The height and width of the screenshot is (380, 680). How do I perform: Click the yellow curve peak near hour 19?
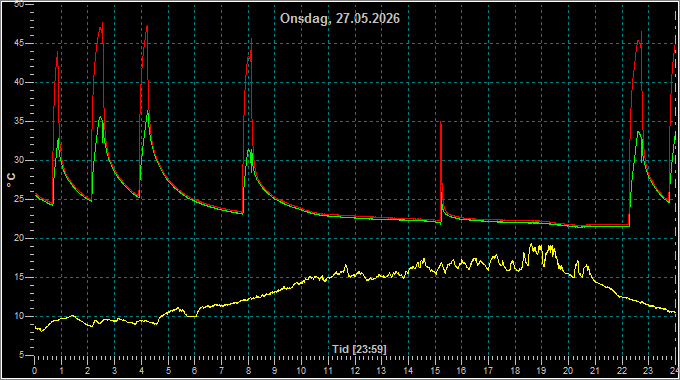[x=531, y=245]
